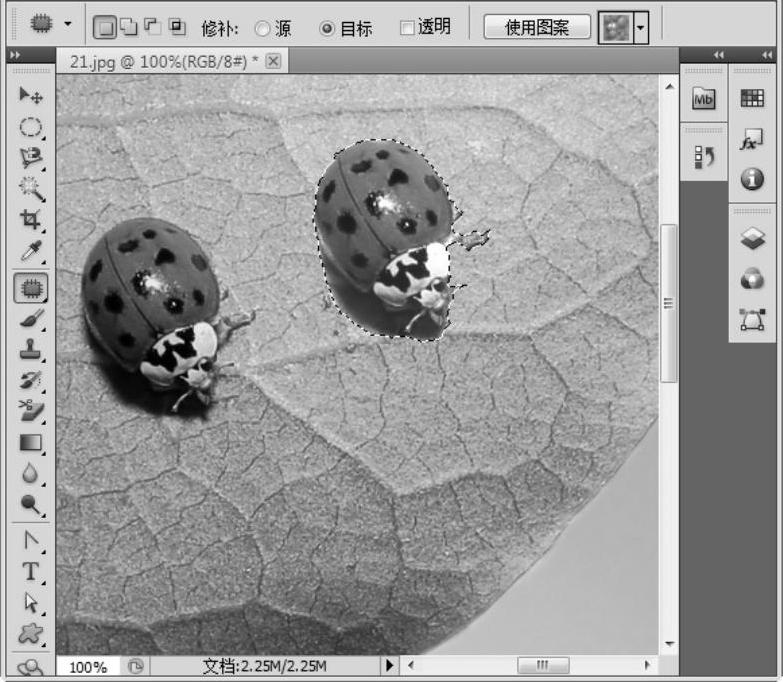This screenshot has width=783, height=682.
Task: Pick the Eyedropper tool
Action: pyautogui.click(x=31, y=251)
